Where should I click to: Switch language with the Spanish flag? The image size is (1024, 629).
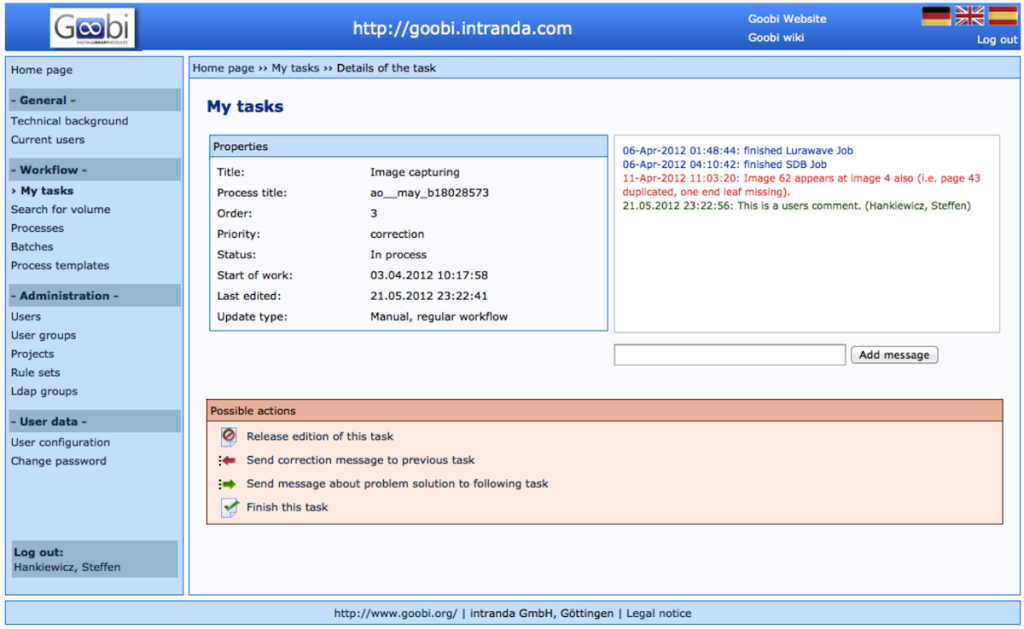pyautogui.click(x=1002, y=16)
